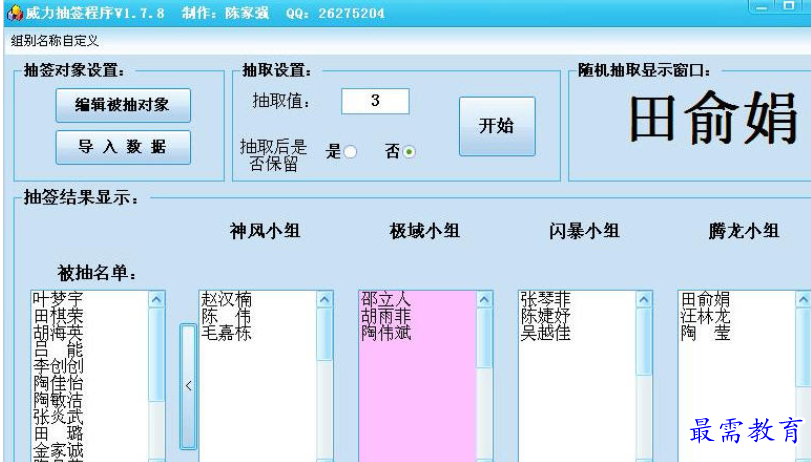Select 李创创 in the candidate list
The height and width of the screenshot is (462, 811).
tap(58, 366)
